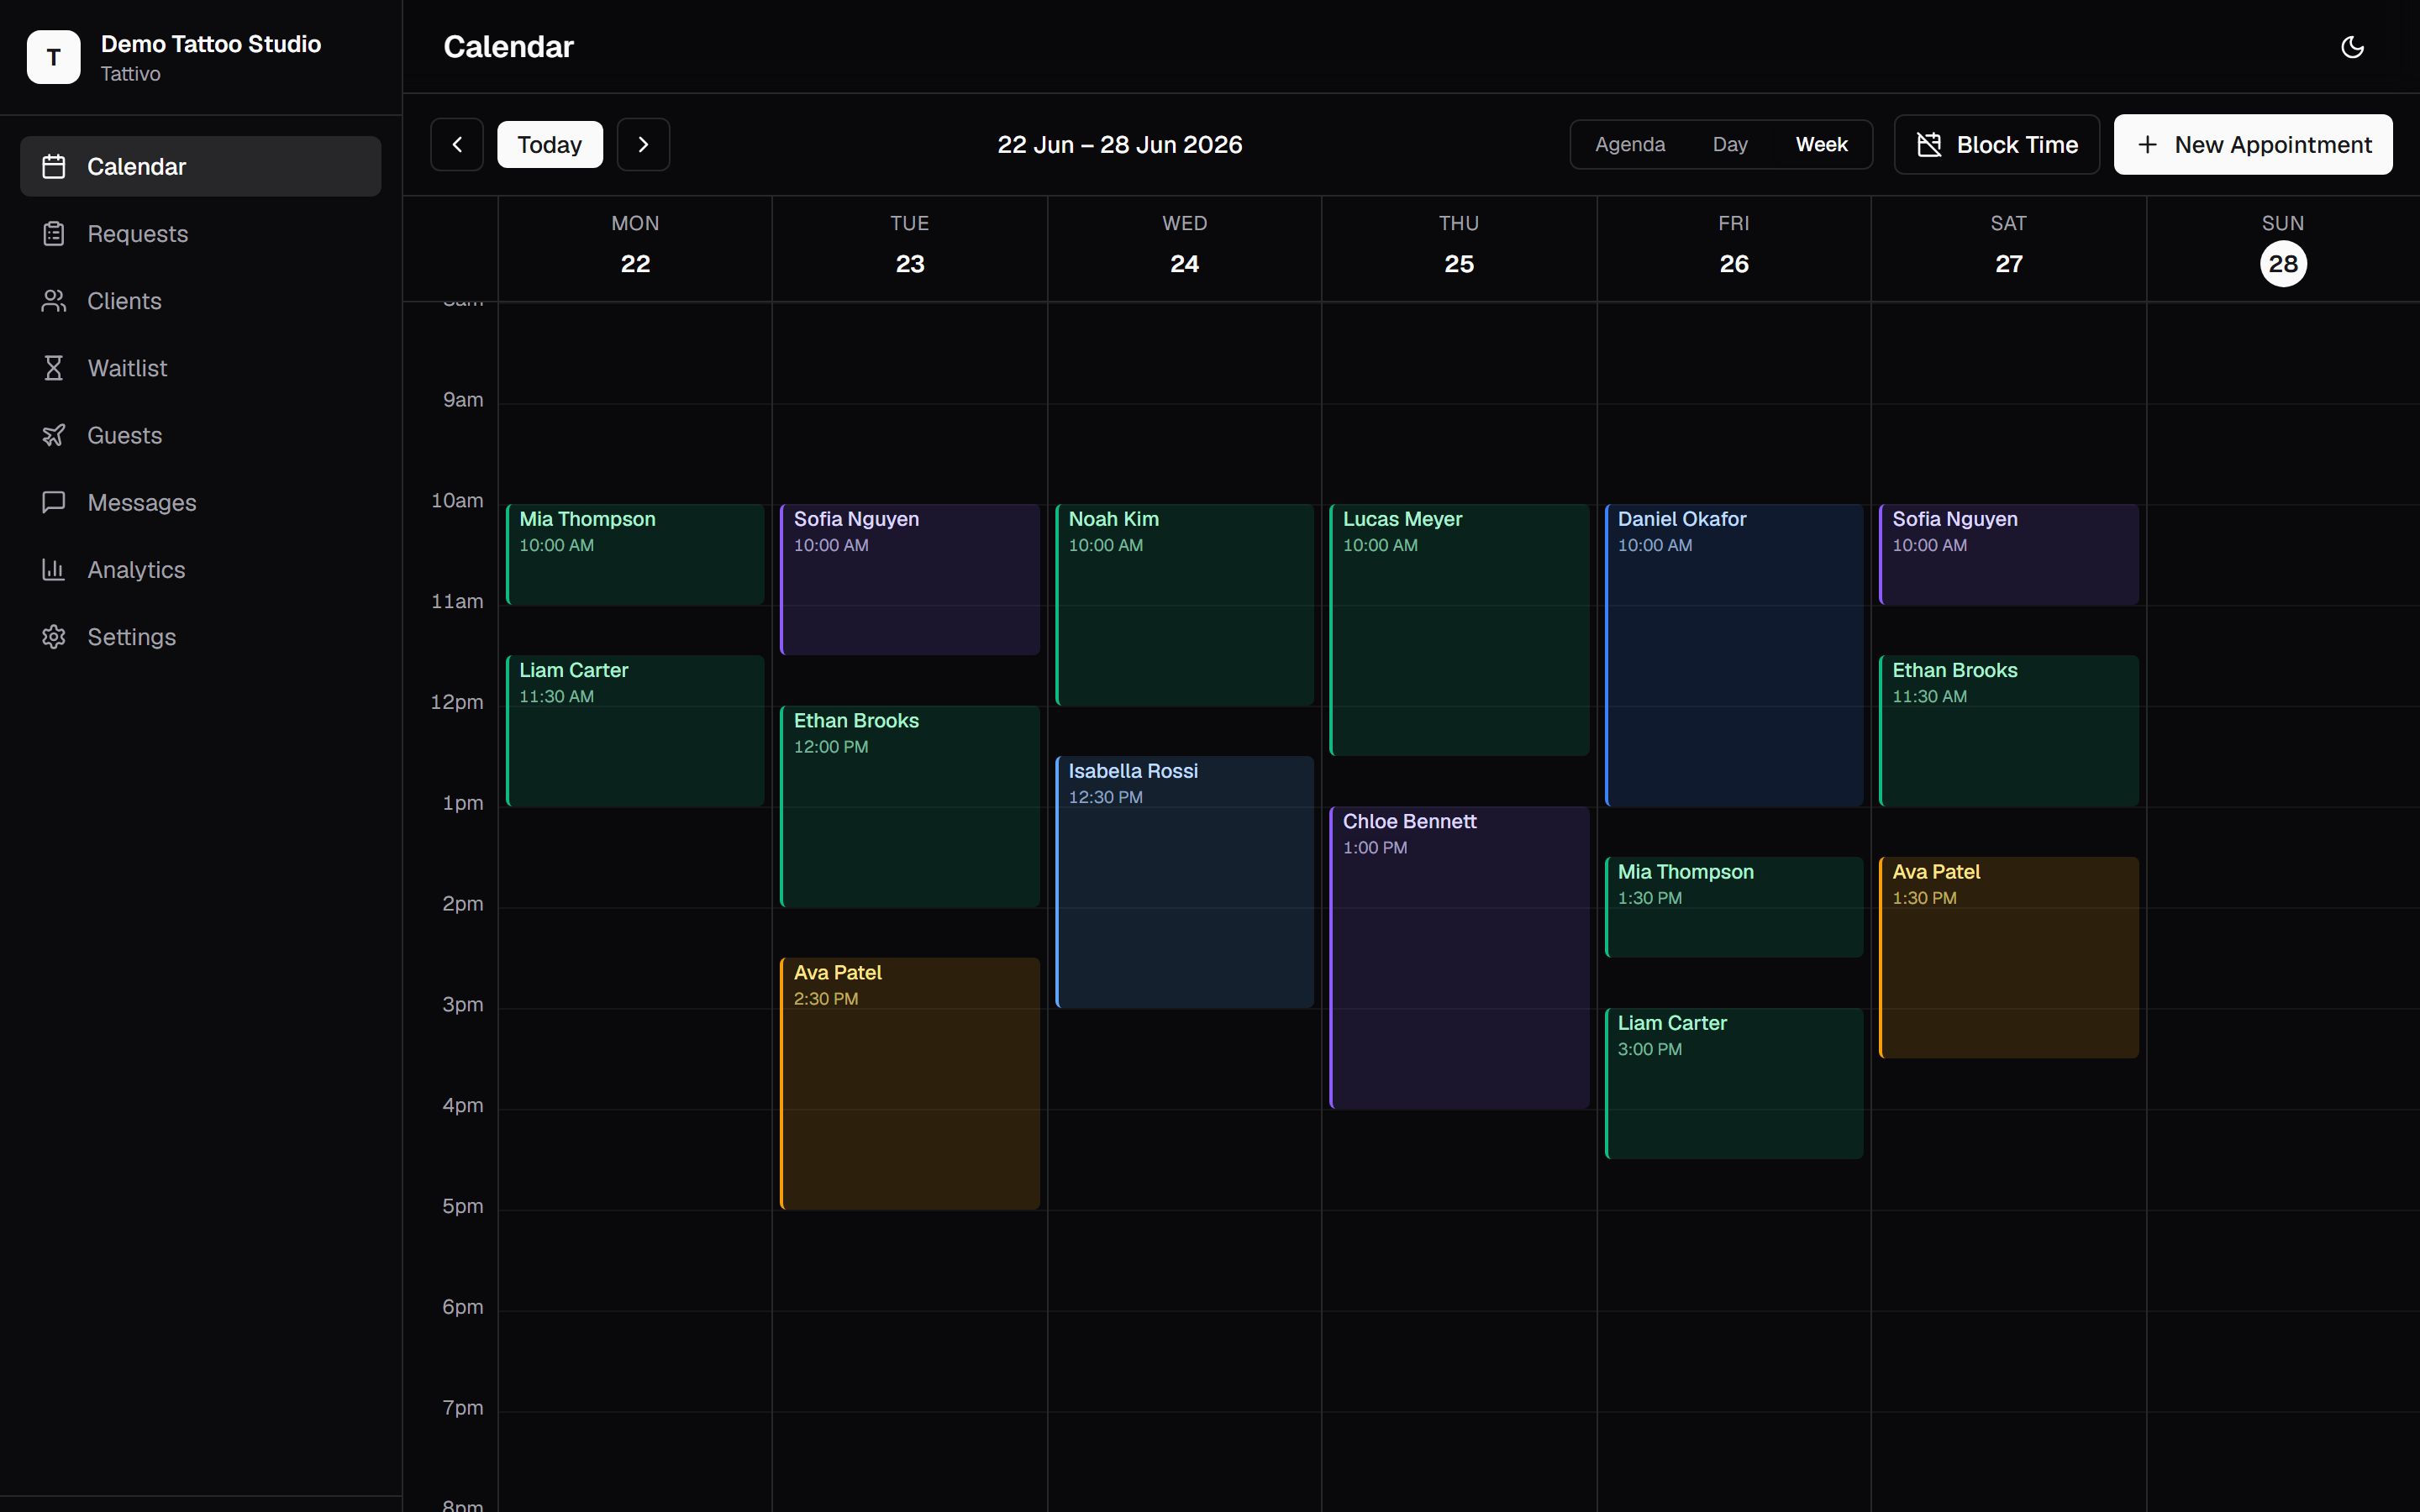Click the plus icon on New Appointment
The width and height of the screenshot is (2420, 1512).
(x=2147, y=145)
